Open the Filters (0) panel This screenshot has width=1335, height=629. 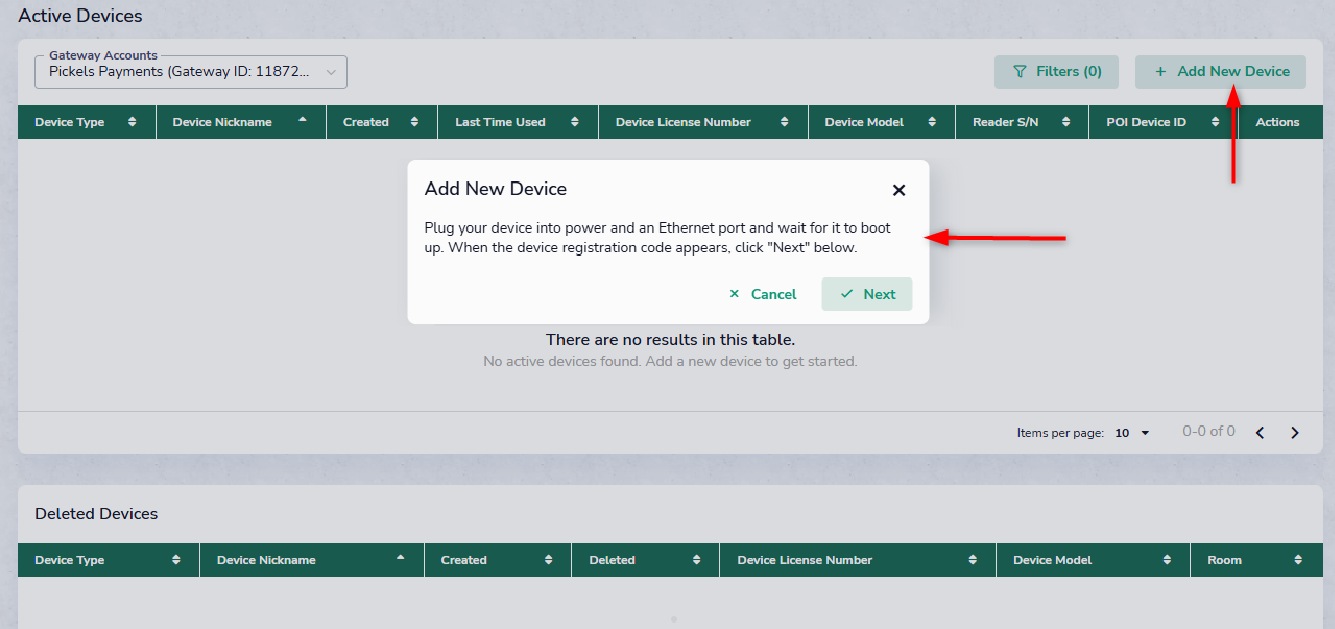(x=1057, y=72)
